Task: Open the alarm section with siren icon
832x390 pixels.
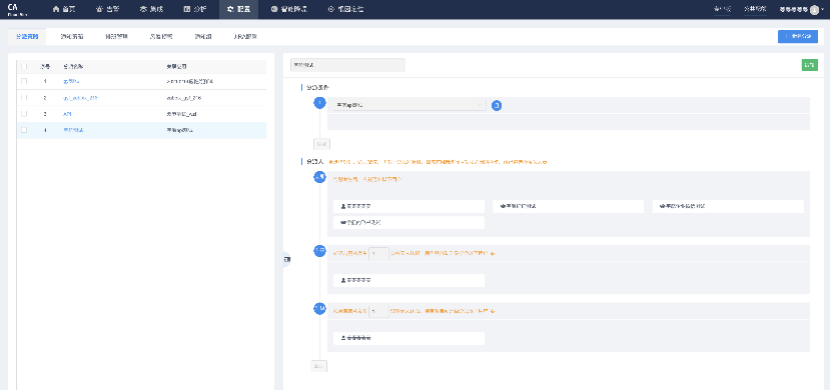Action: click(107, 10)
